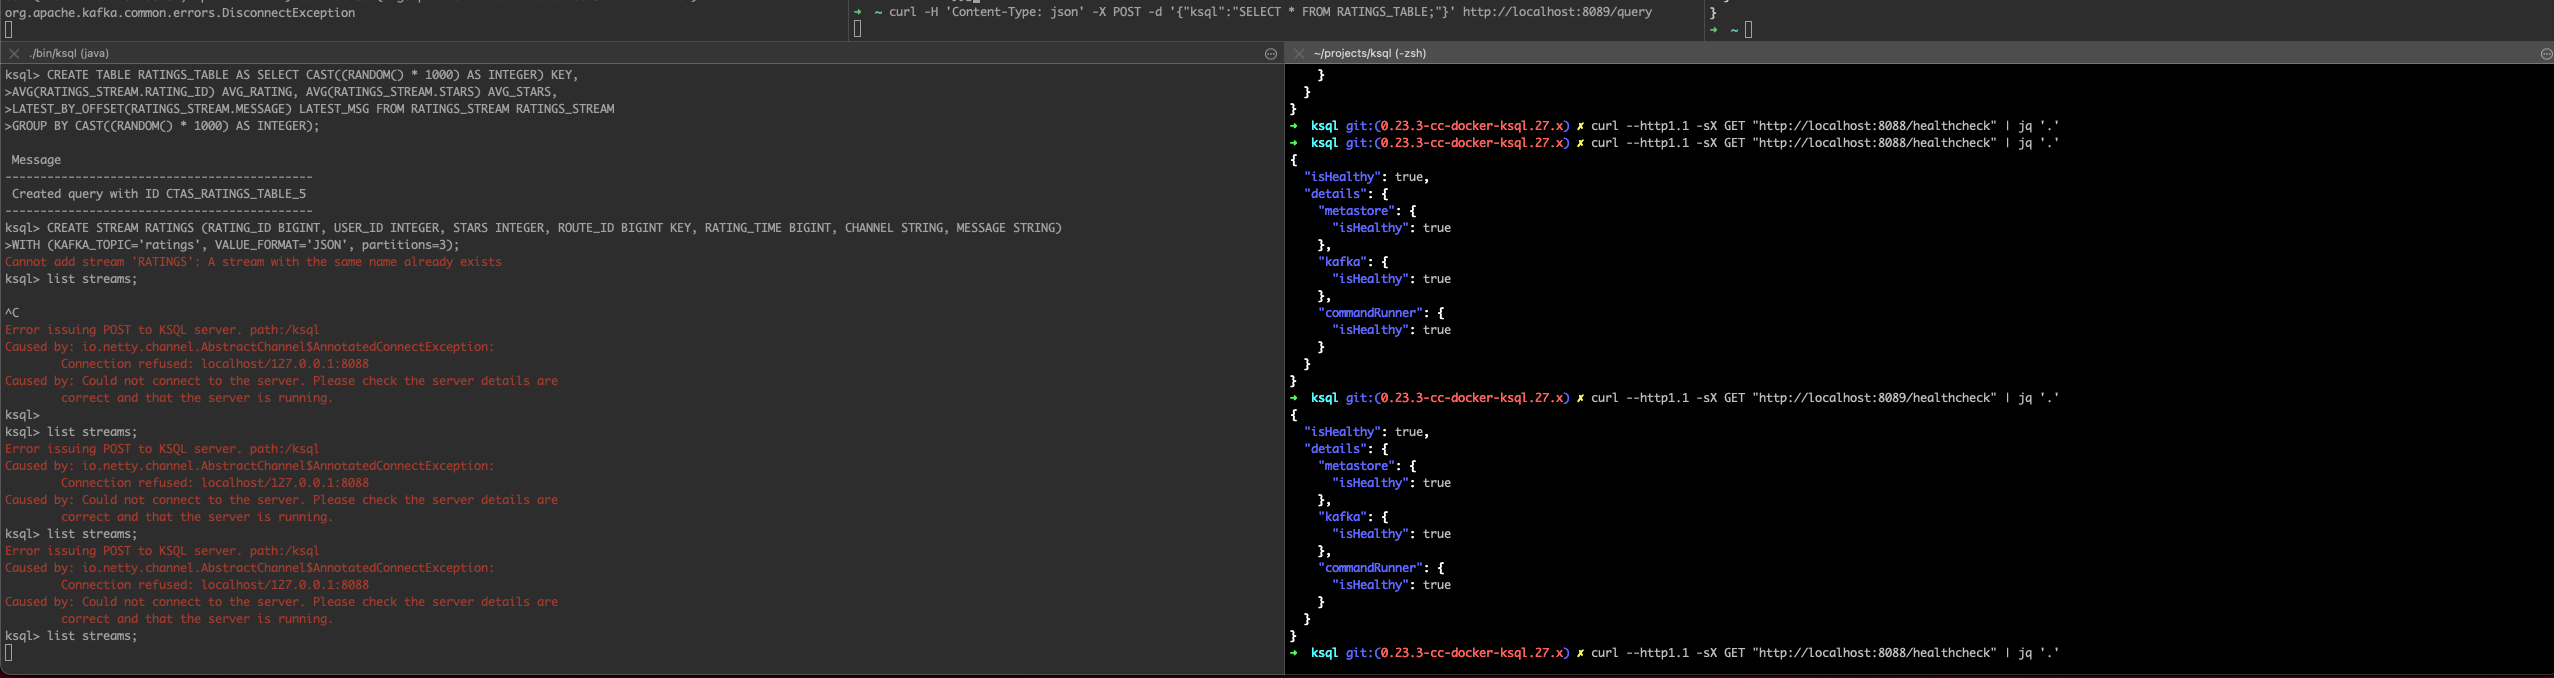Click 'Created query with ID CTAS_RATINGS_TABLE_5'
Screen dimensions: 2554x678
159,194
